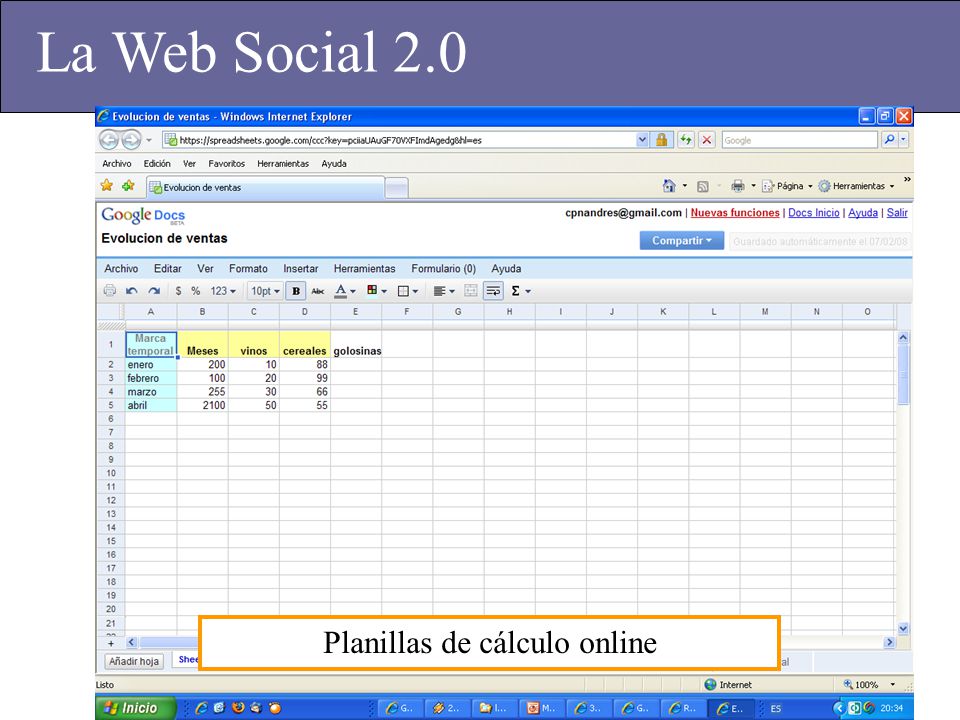Undo the last action in the spreadsheet
960x720 pixels.
click(x=132, y=291)
